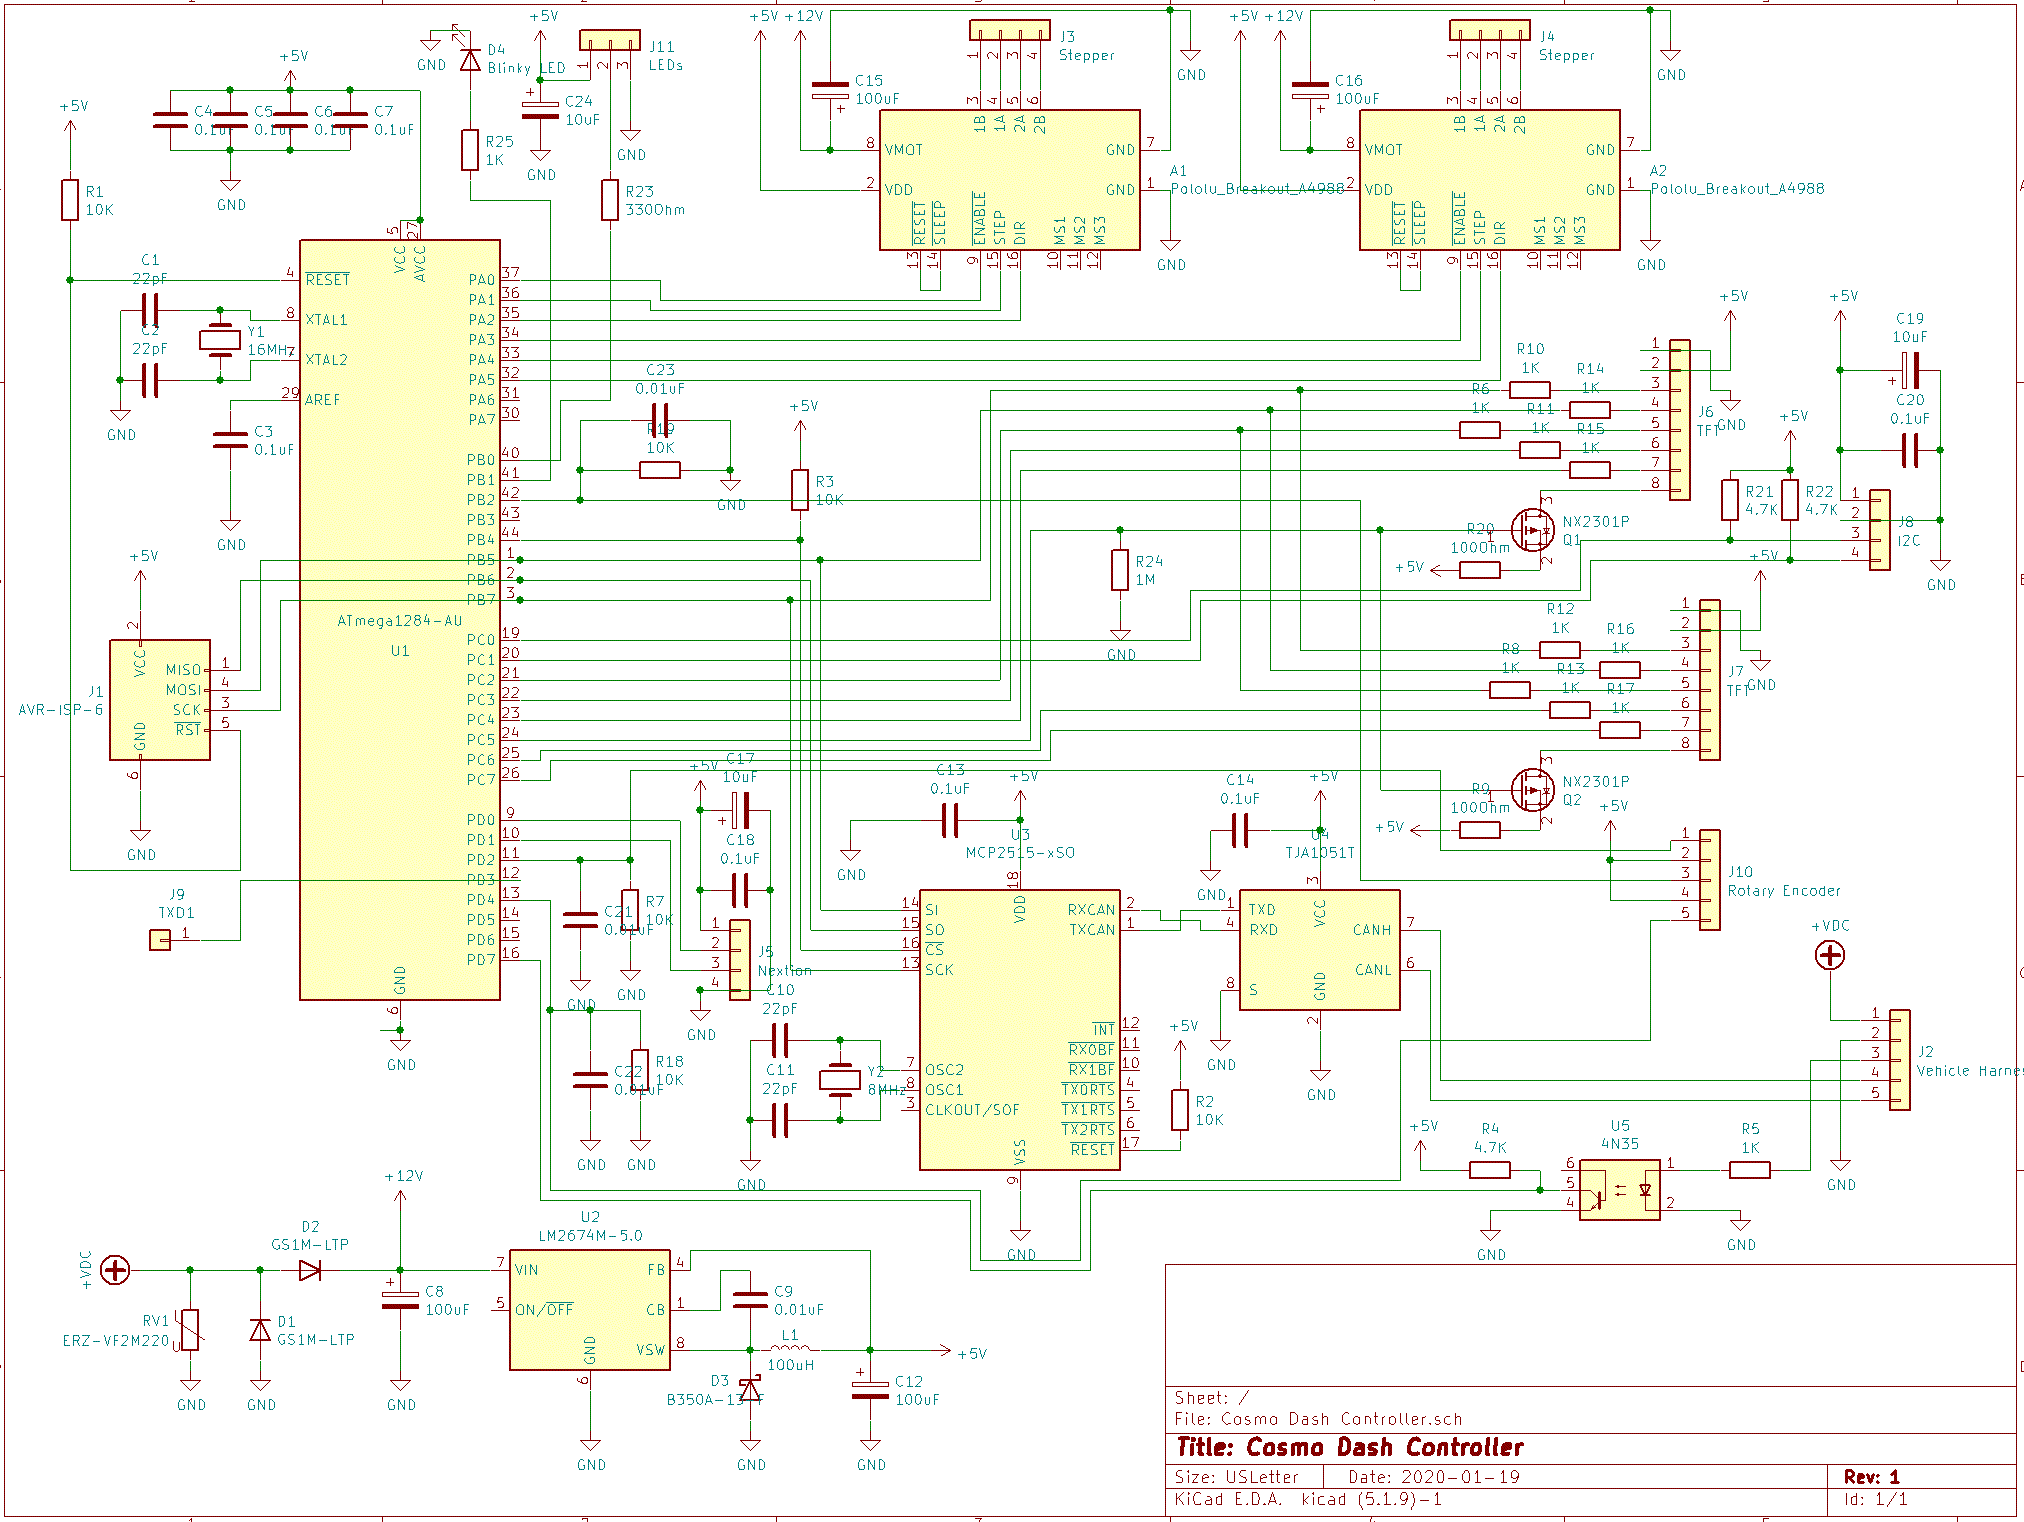Select the 'Date: 2020-01-19' field
This screenshot has width=2024, height=1522.
(x=1434, y=1477)
